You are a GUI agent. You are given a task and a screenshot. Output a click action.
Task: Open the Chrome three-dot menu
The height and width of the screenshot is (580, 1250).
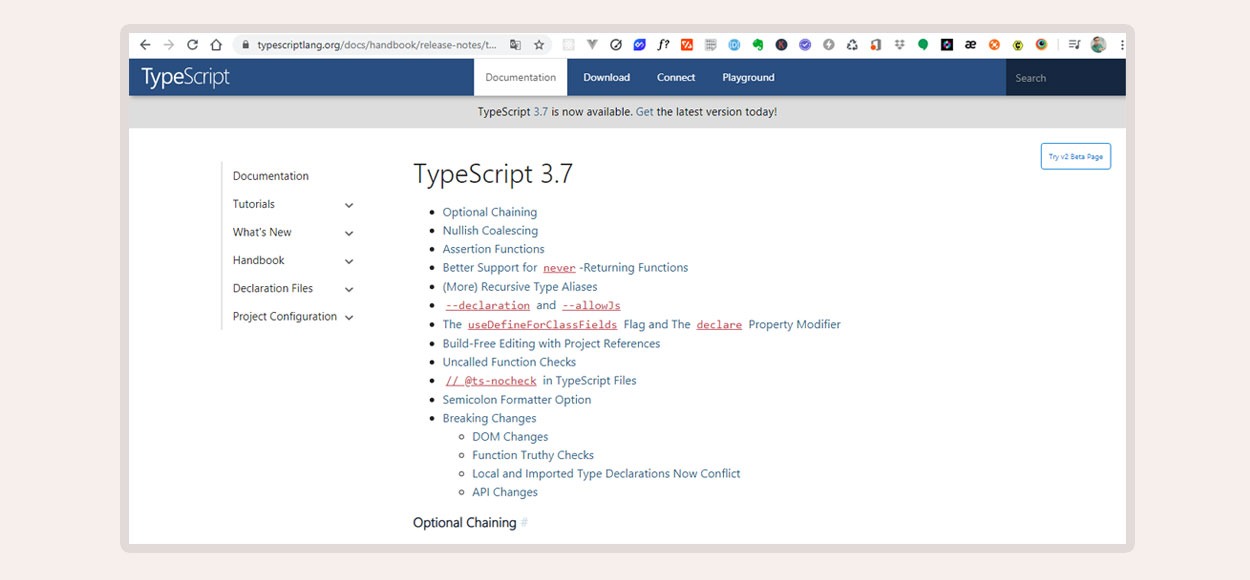tap(1122, 45)
